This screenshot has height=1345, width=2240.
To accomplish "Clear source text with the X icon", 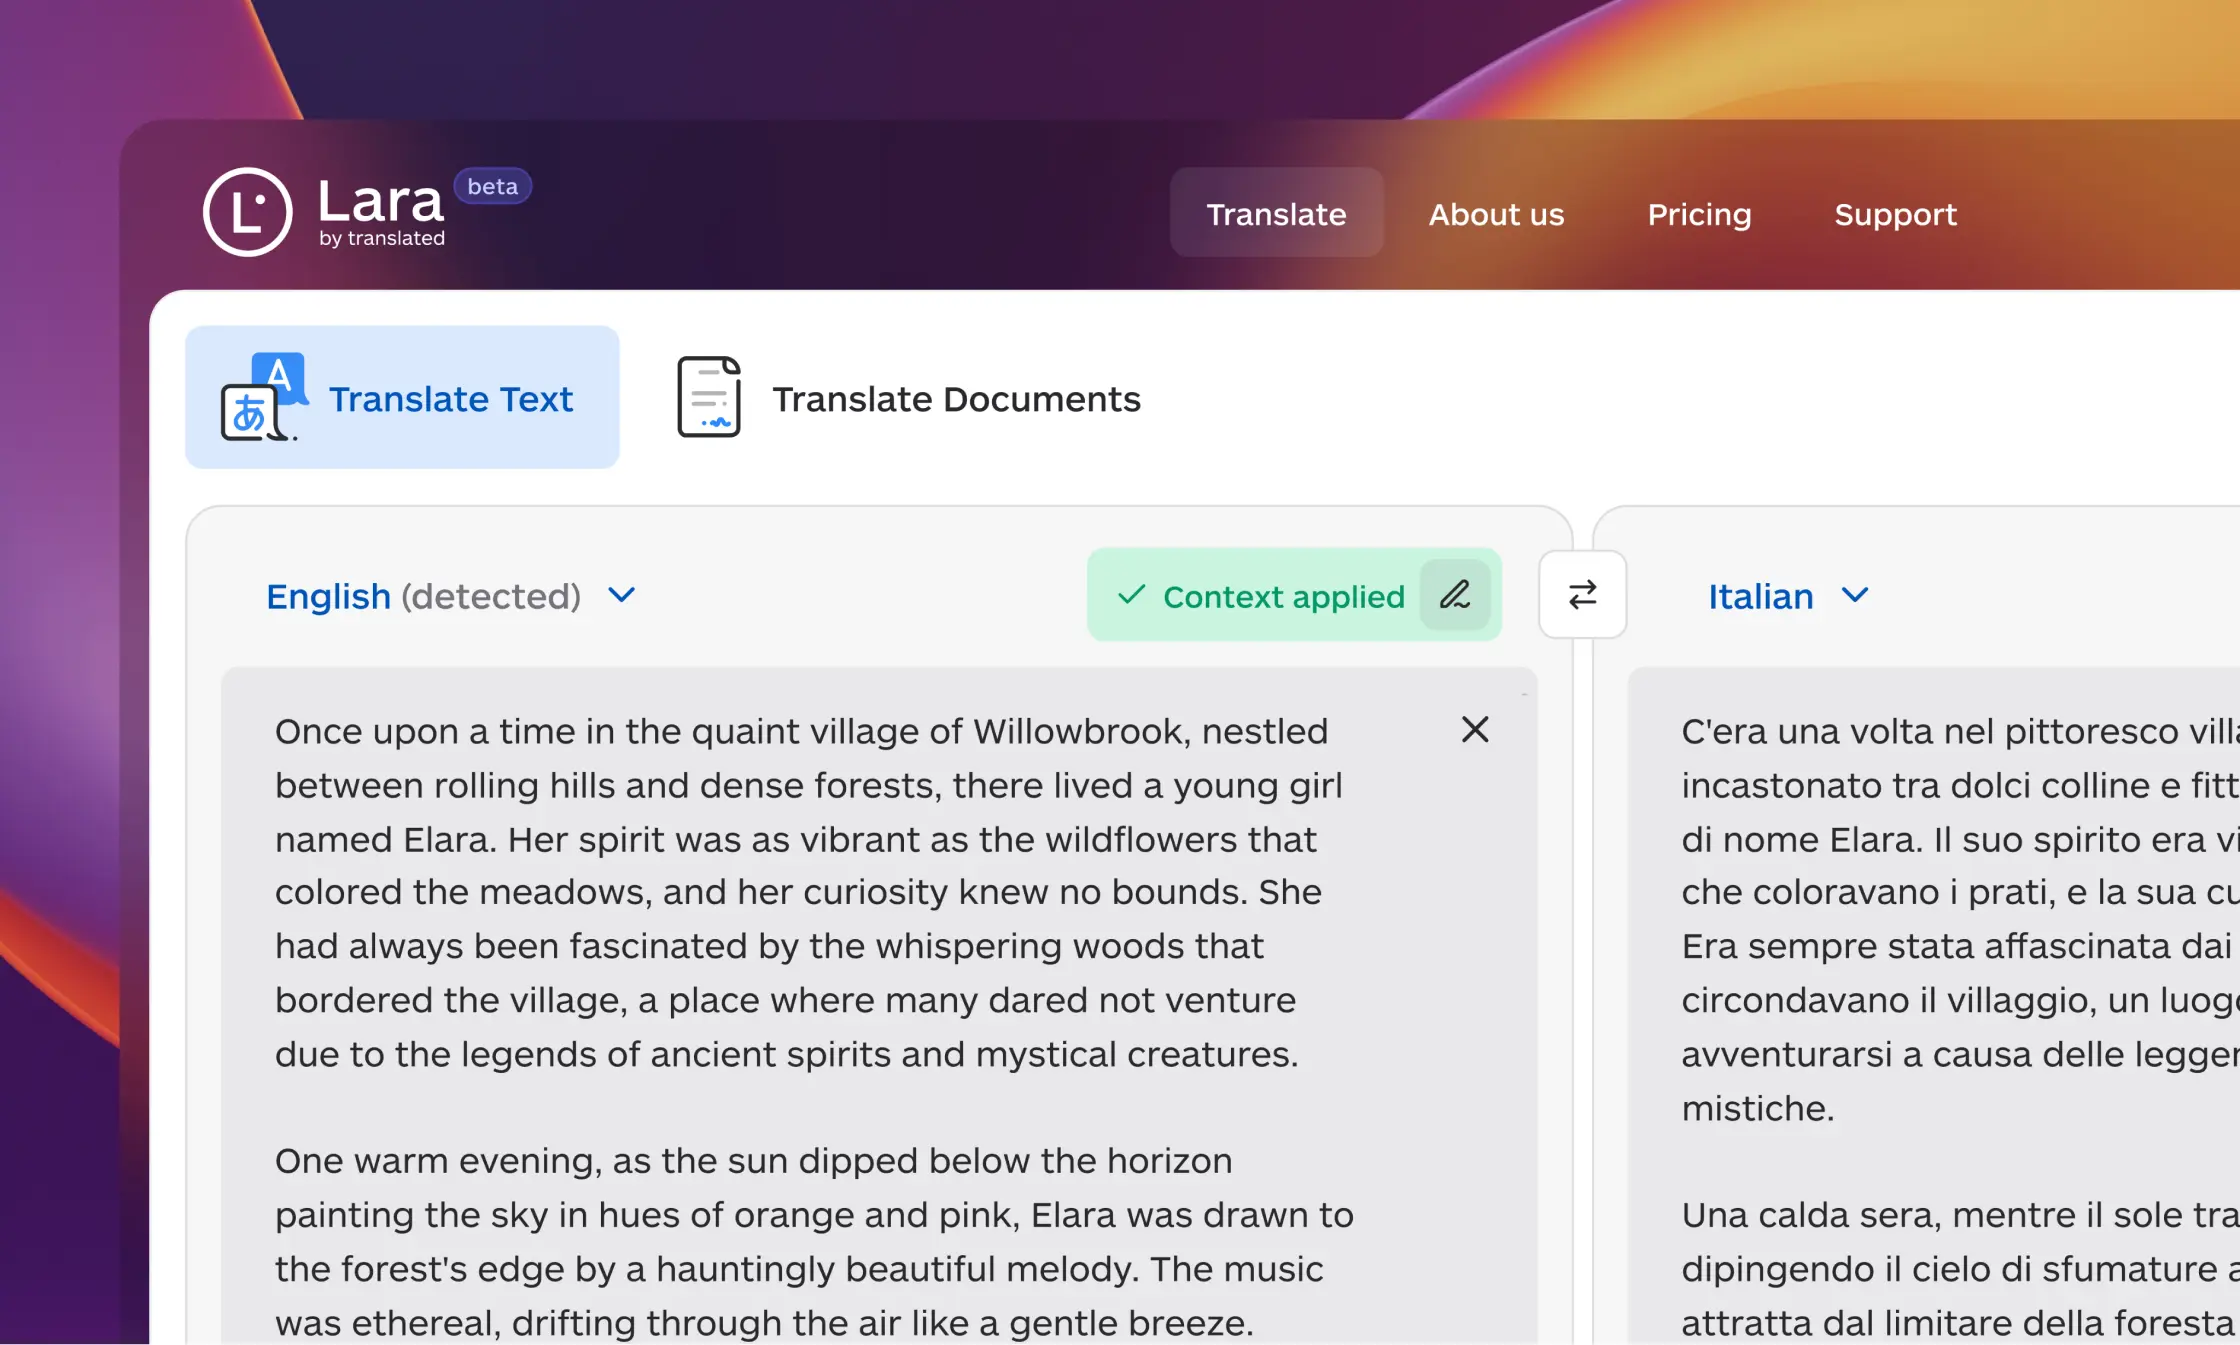I will pos(1475,730).
